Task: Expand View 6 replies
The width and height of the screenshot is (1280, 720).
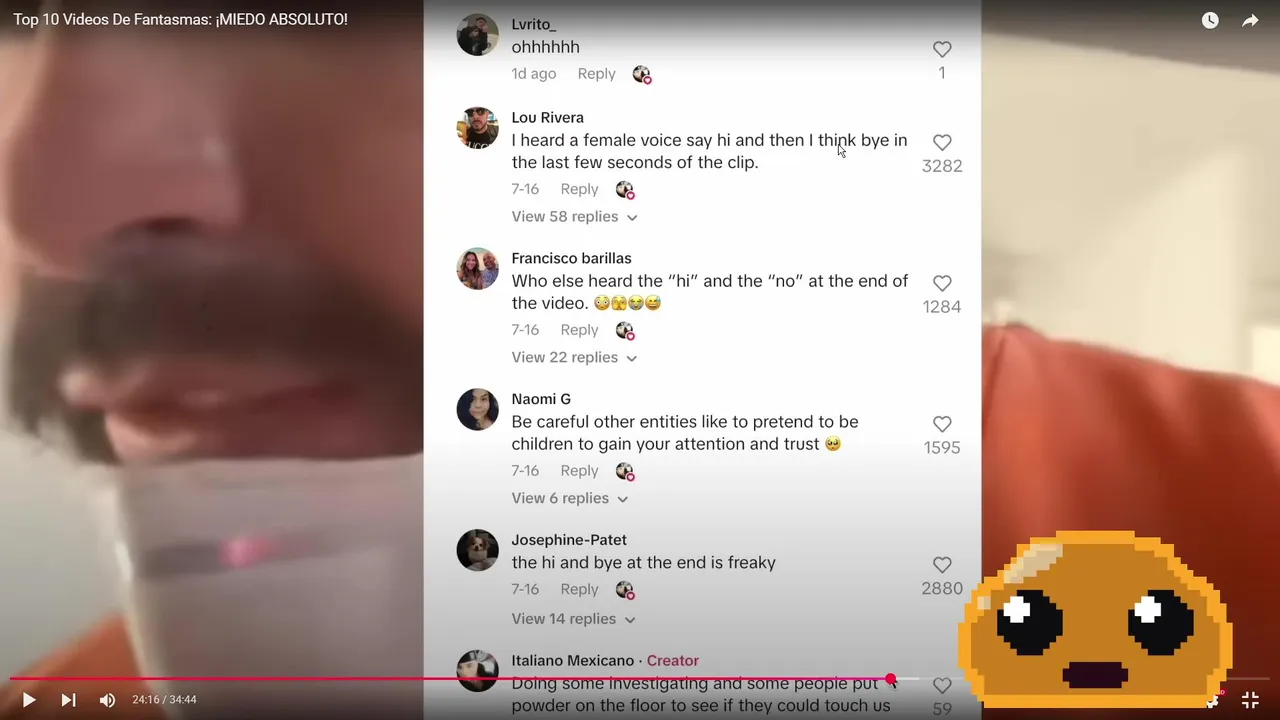Action: click(570, 498)
